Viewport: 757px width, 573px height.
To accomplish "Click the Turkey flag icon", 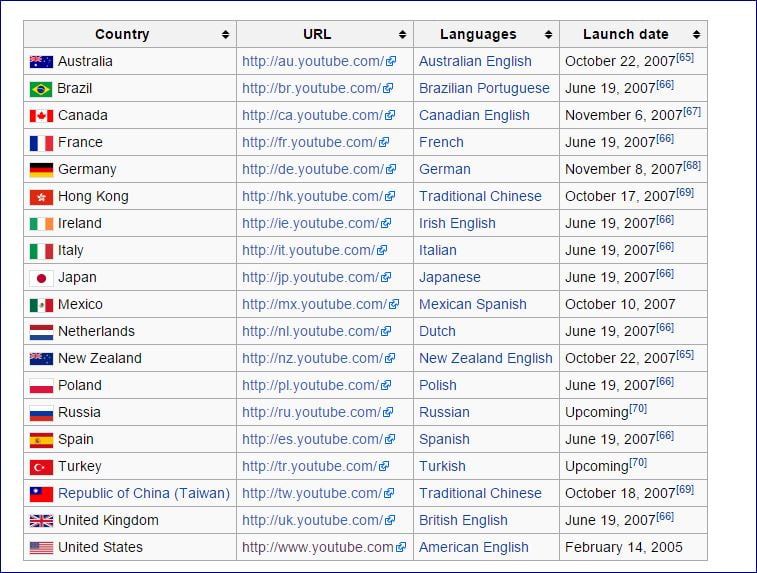I will click(x=41, y=466).
